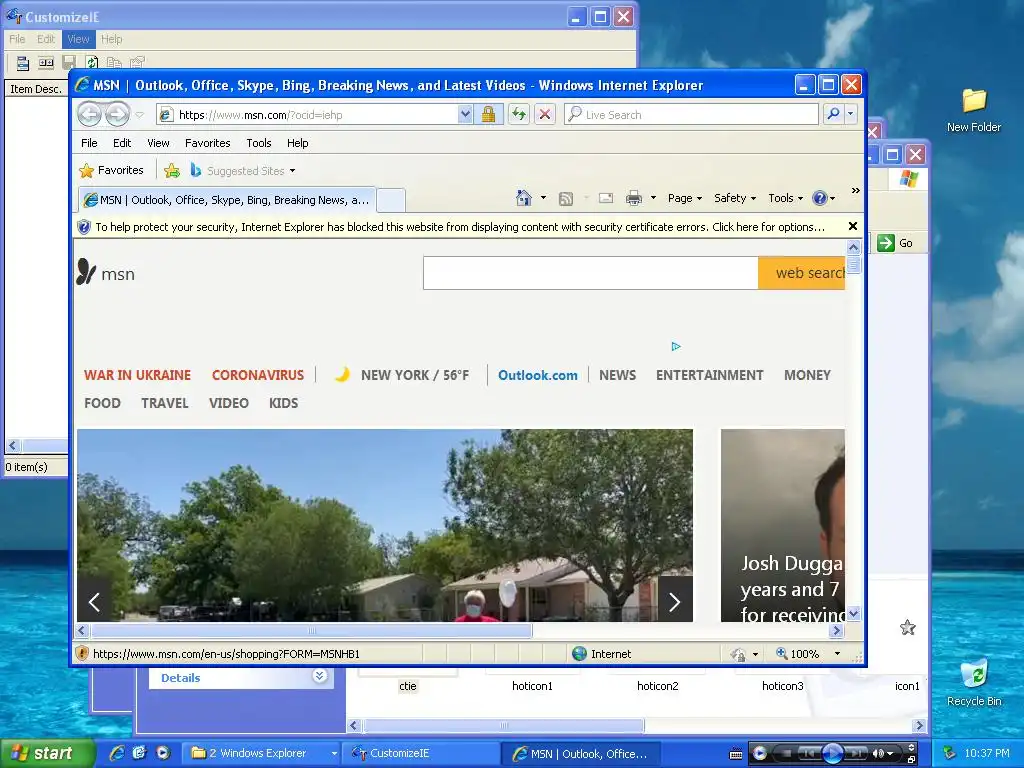Click the Internet security zone indicator
1024x768 pixels.
point(602,654)
